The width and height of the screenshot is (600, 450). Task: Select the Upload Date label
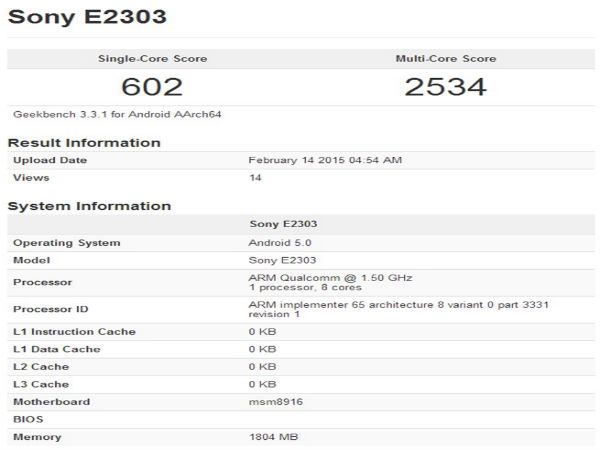[x=50, y=160]
